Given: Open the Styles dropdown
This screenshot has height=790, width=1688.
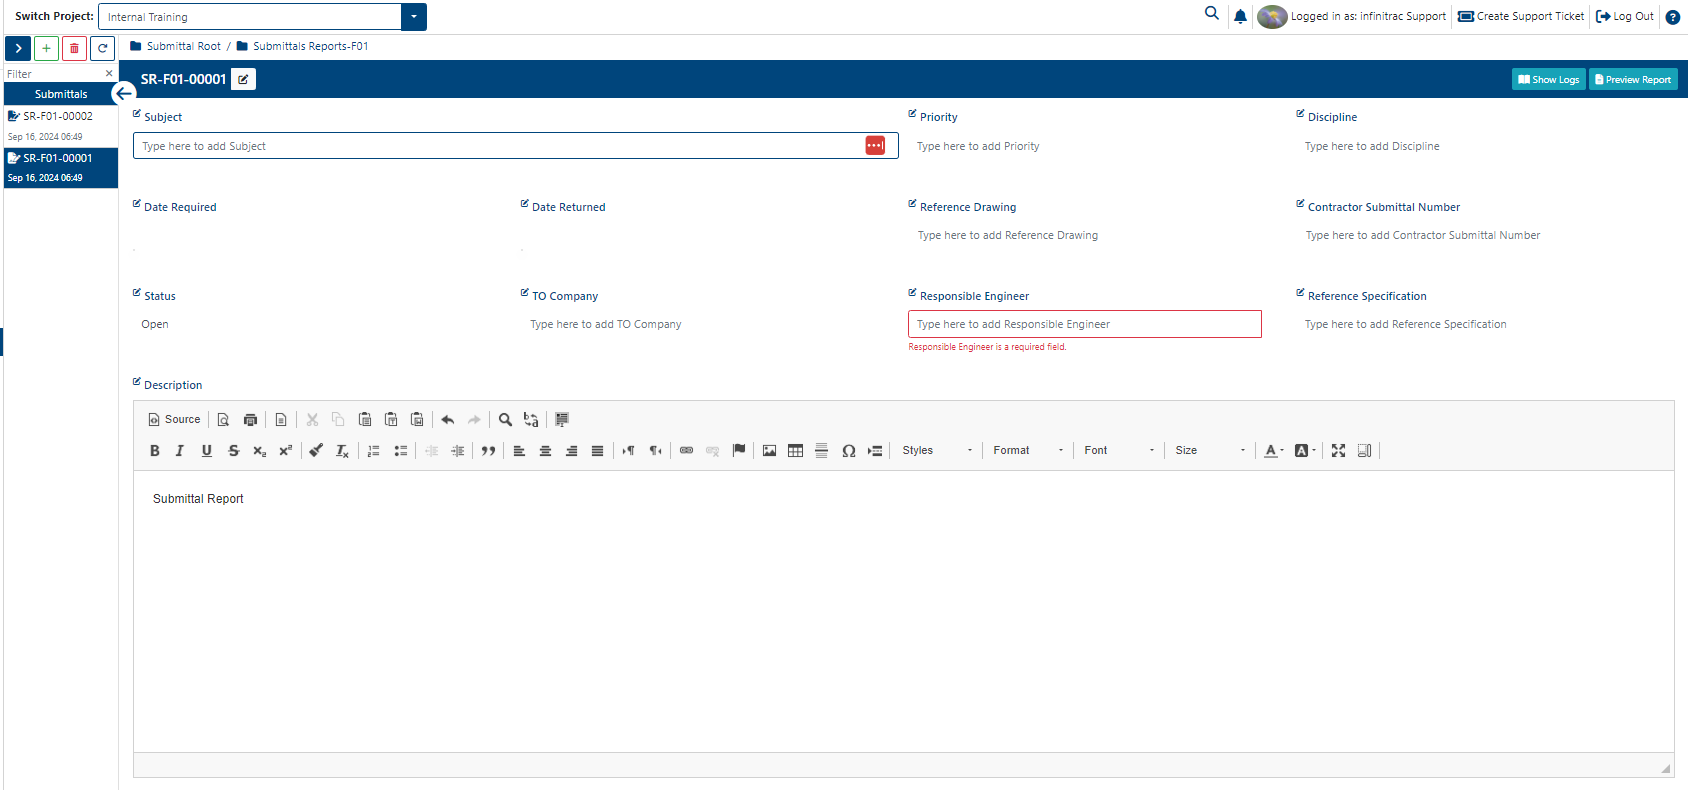Looking at the screenshot, I should click(937, 451).
